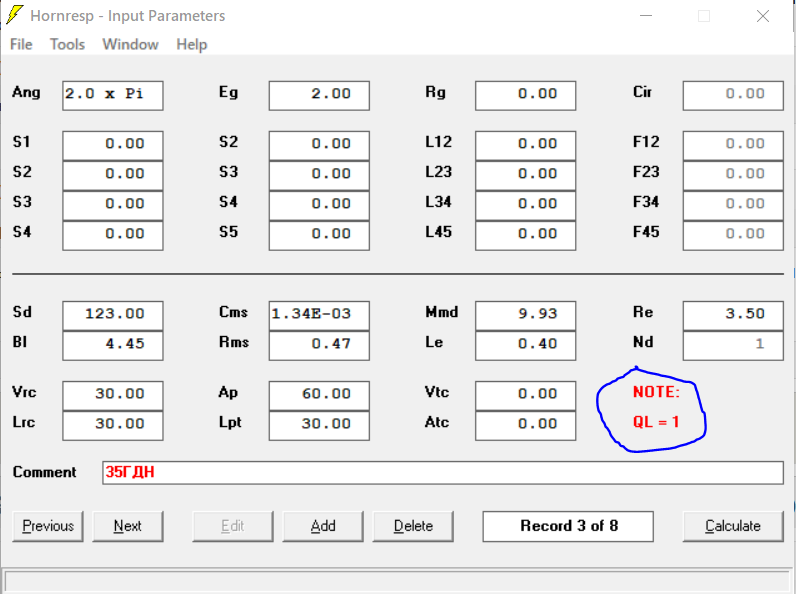Click the Atc input field
This screenshot has height=594, width=796.
click(525, 426)
